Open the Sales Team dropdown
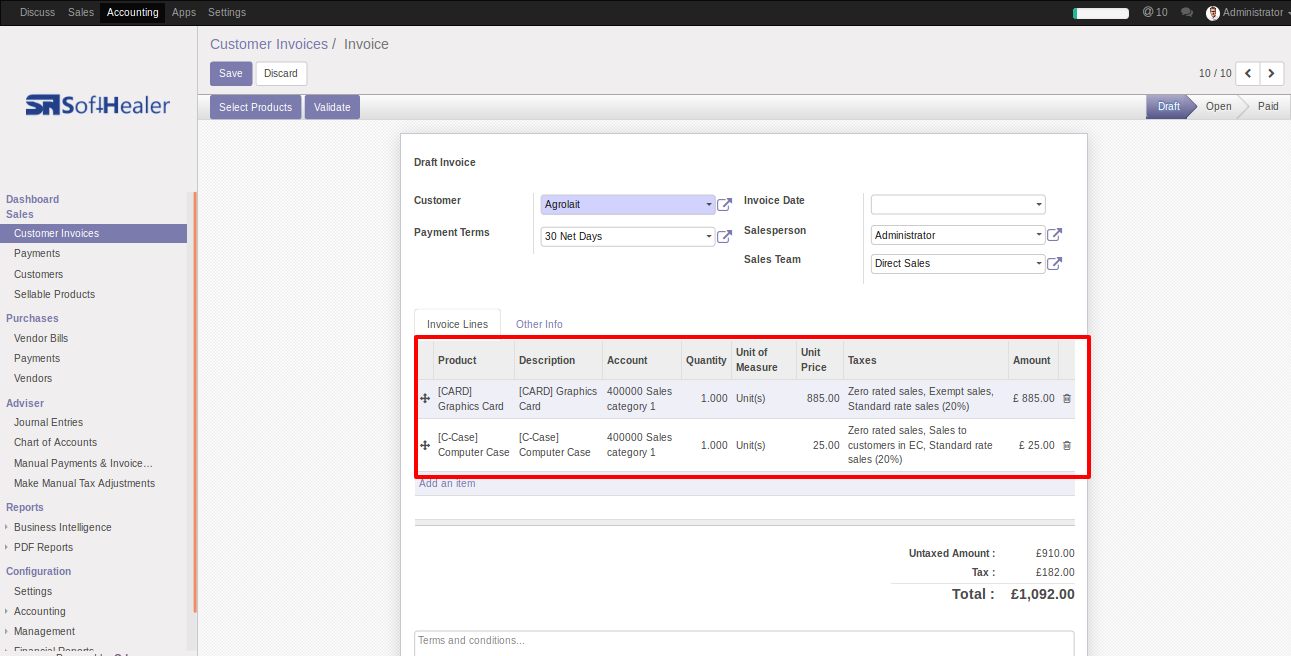Screen dimensions: 1291x656 tap(958, 264)
